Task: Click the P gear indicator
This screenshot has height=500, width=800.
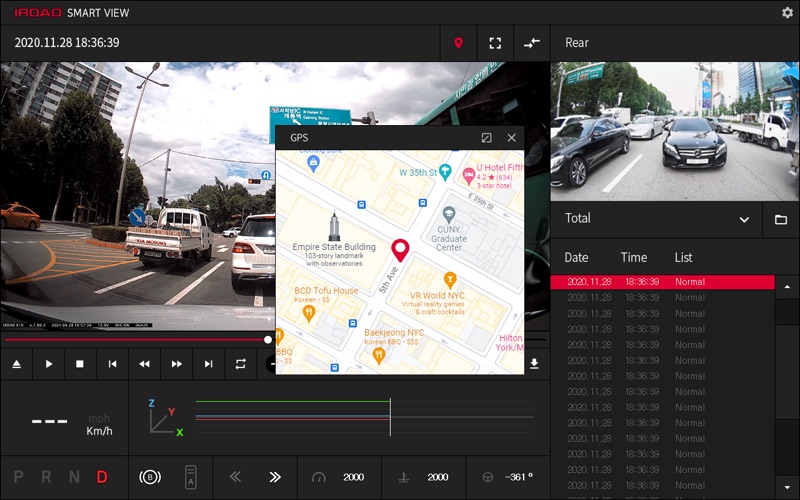Action: point(18,477)
